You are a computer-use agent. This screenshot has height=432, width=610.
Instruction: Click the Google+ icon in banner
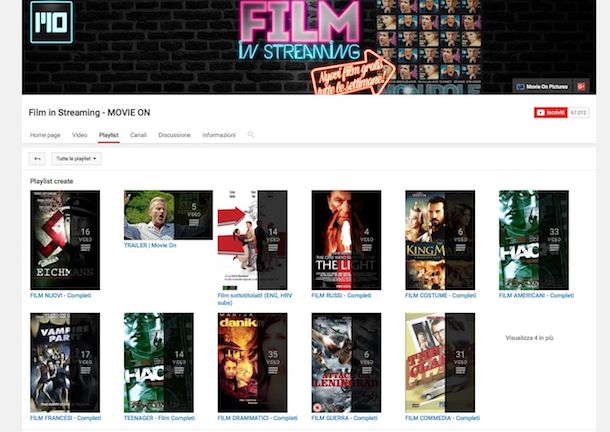(581, 86)
